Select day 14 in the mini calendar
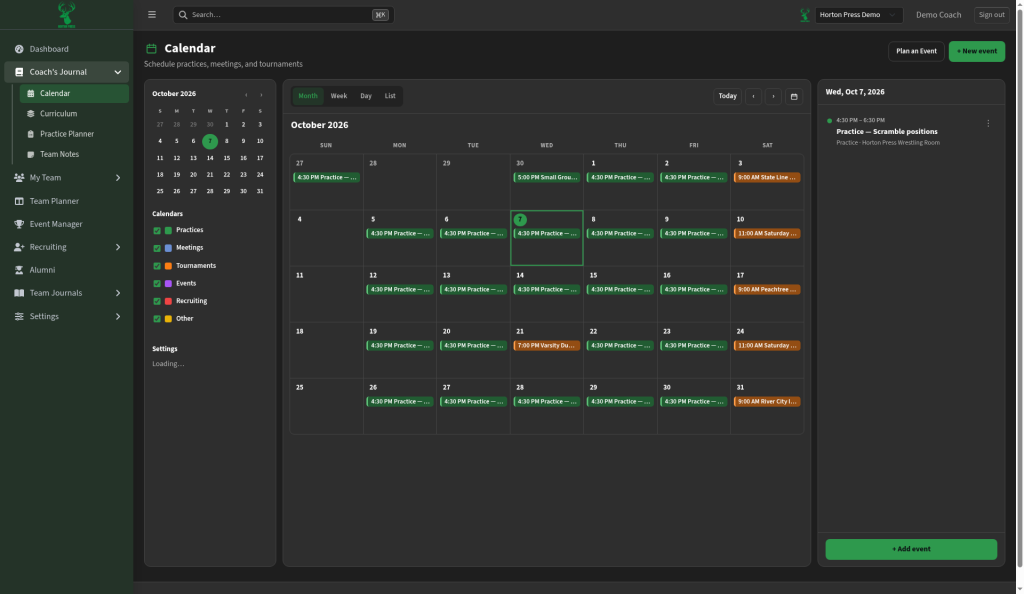1024x594 pixels. (210, 158)
